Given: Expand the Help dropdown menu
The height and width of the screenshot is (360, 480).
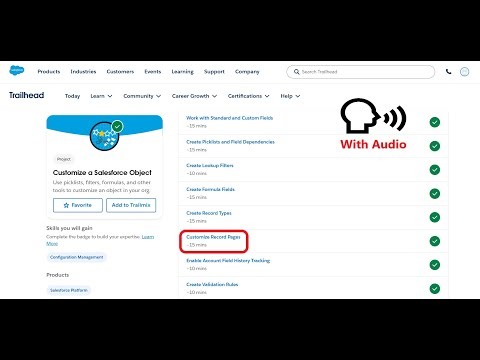Looking at the screenshot, I should point(290,96).
